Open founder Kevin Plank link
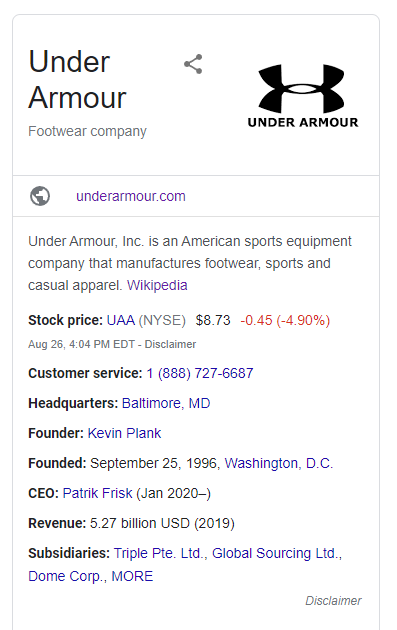Viewport: 397px width, 630px height. 124,433
